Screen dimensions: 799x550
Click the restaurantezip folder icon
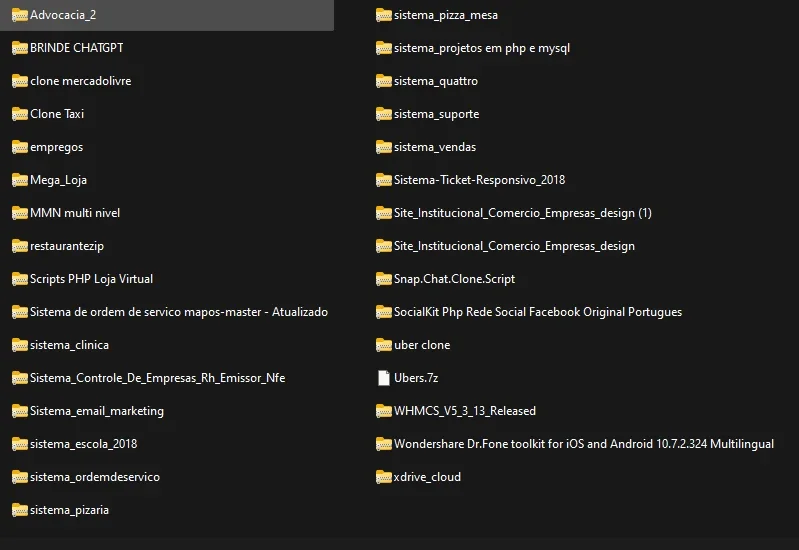pyautogui.click(x=19, y=246)
